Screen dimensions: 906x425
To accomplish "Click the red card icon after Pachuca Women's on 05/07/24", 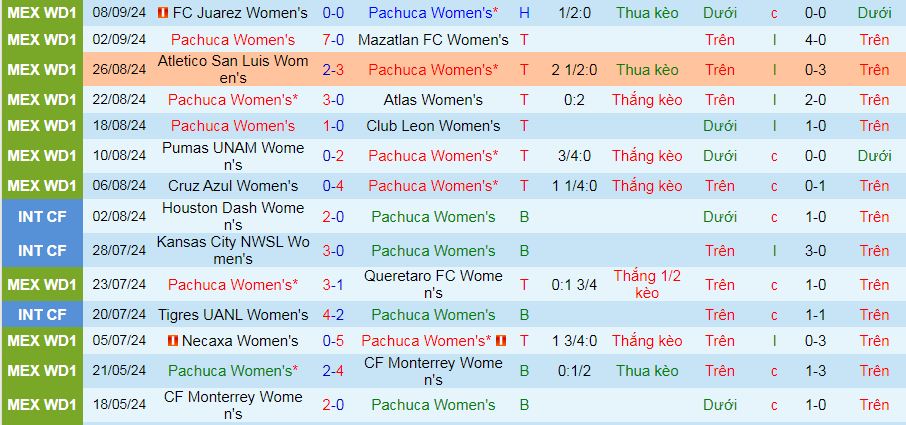I will 501,341.
